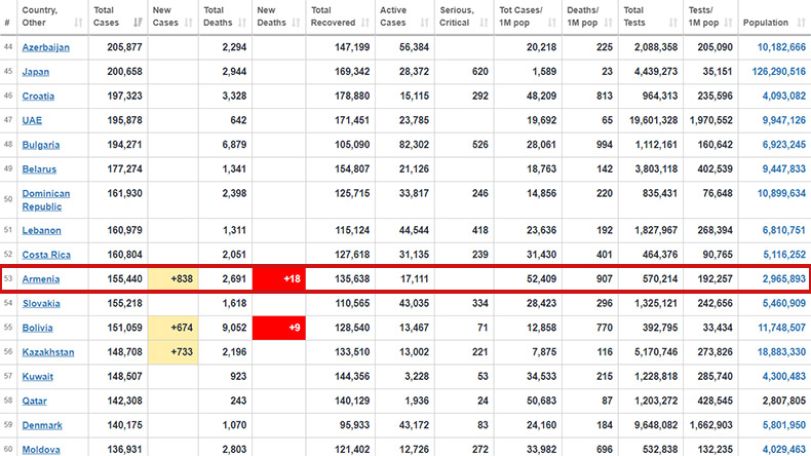Screen dimensions: 811x456
Task: Select Bolivia new cases cell +674
Action: coord(173,327)
